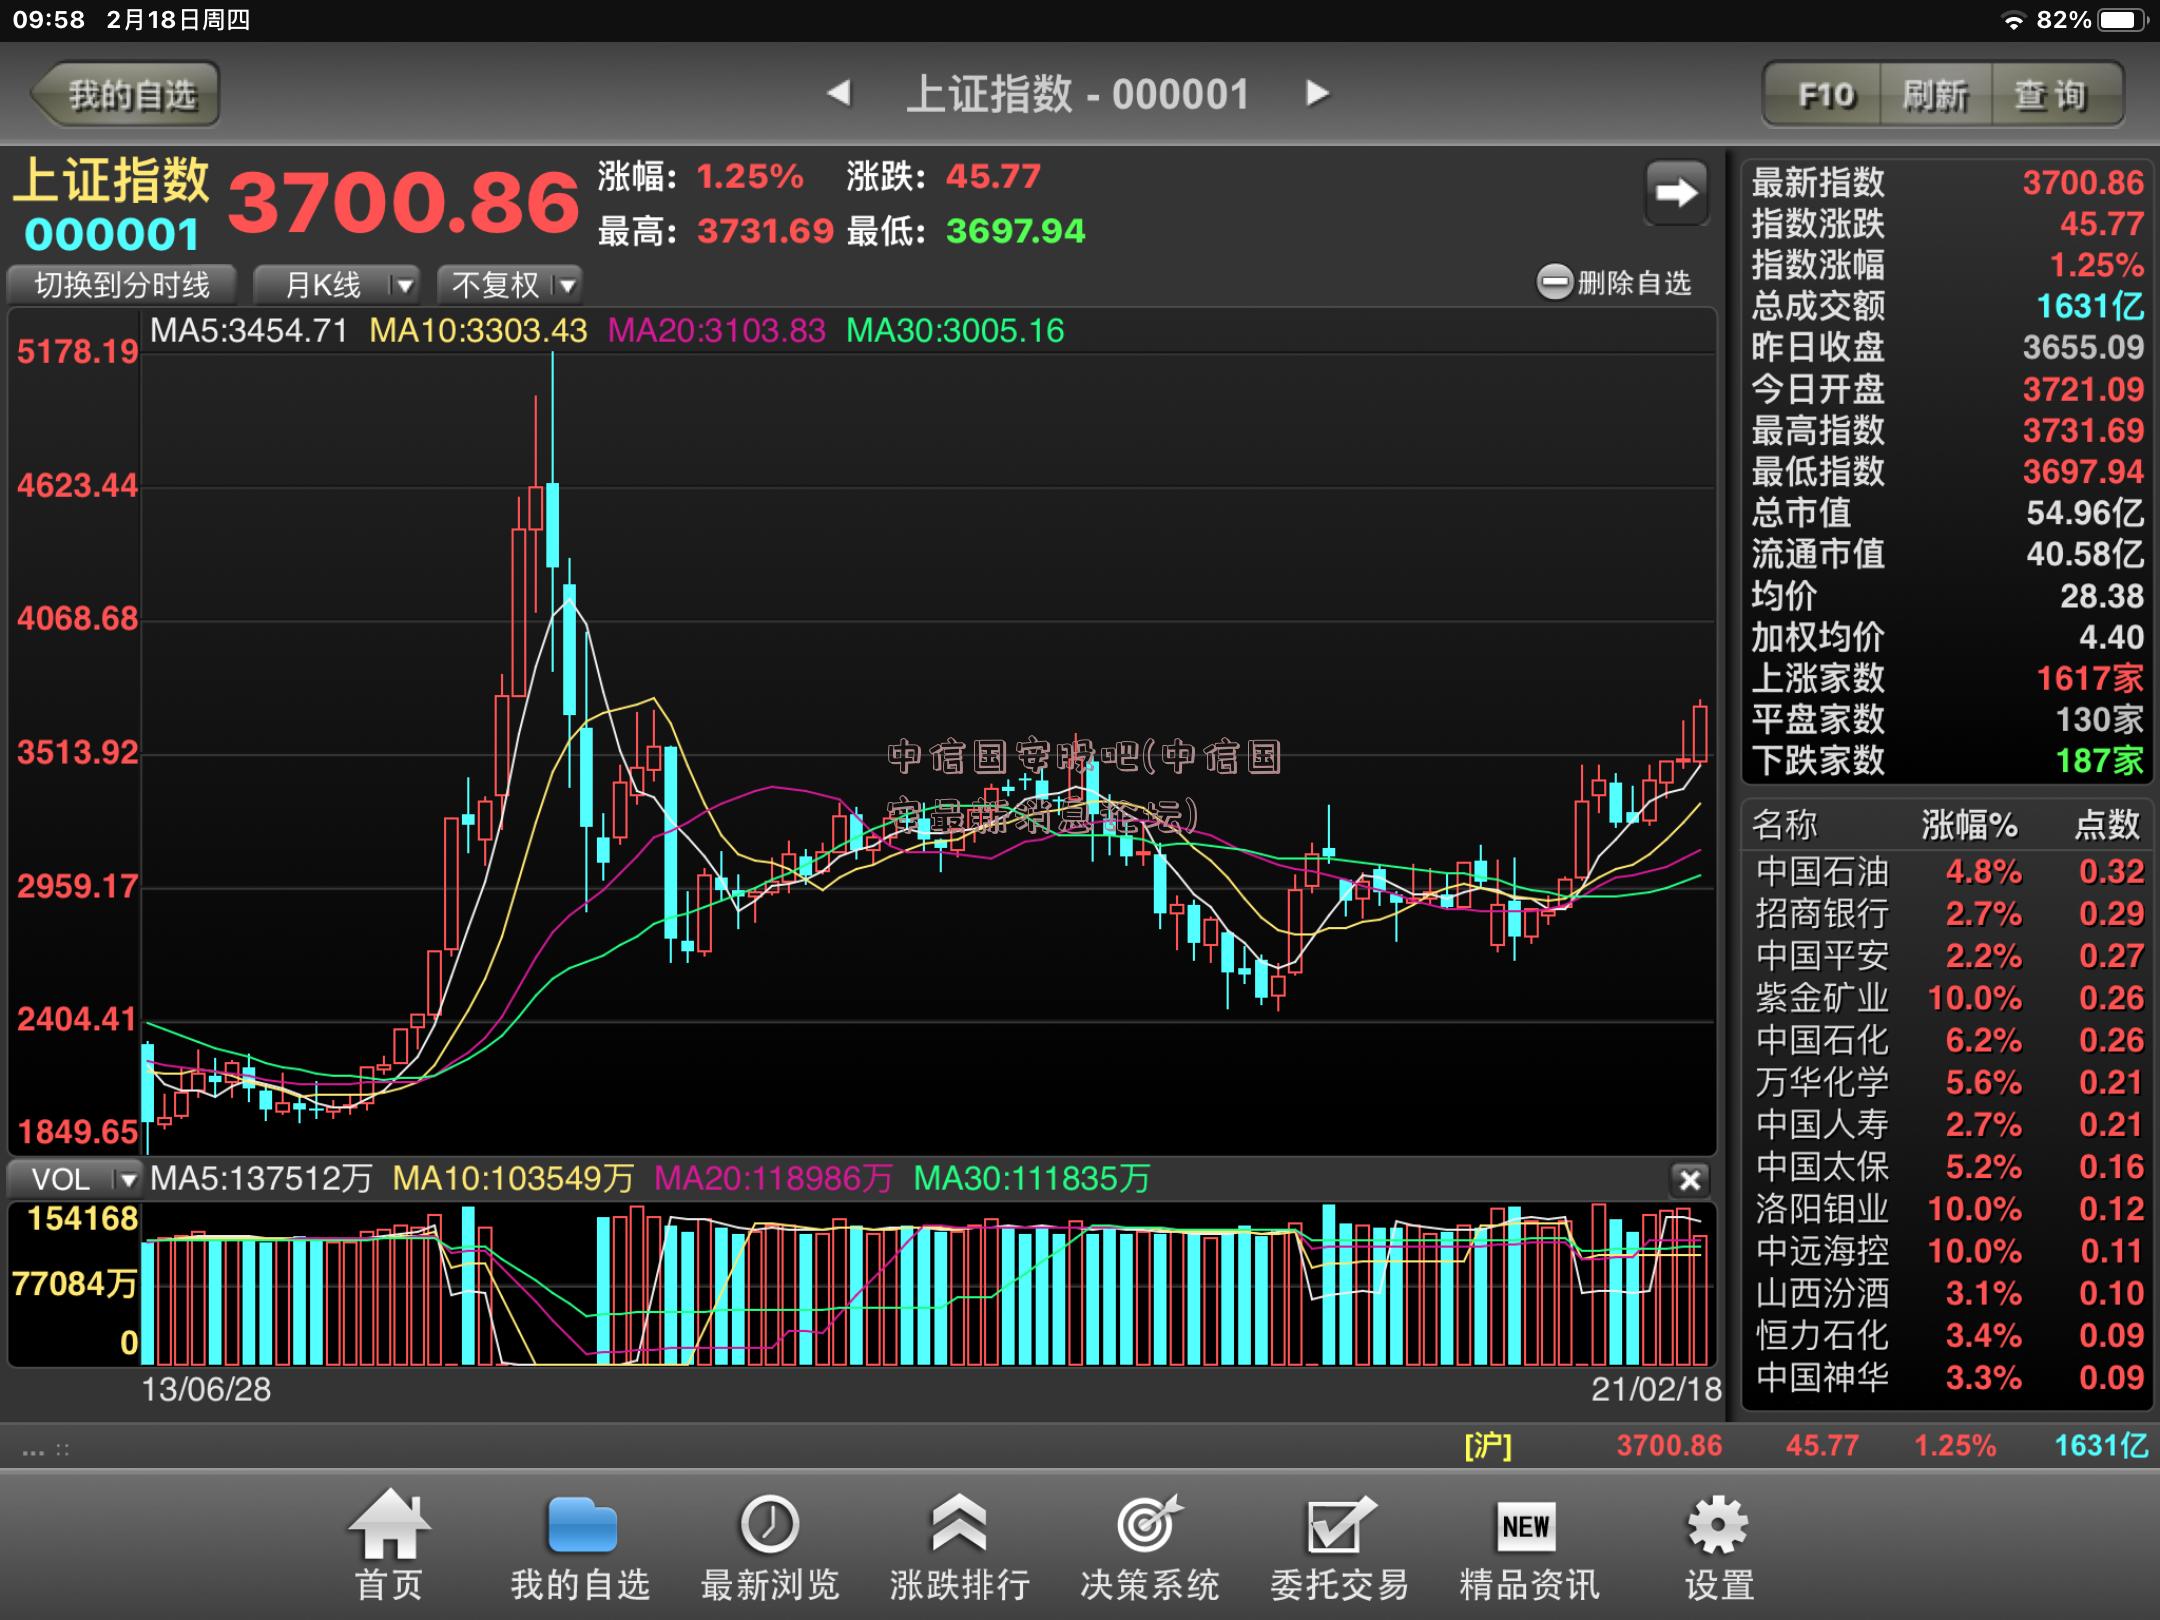Viewport: 2160px width, 1620px height.
Task: Select 恒力石化 row in stock list
Action: tap(1948, 1335)
